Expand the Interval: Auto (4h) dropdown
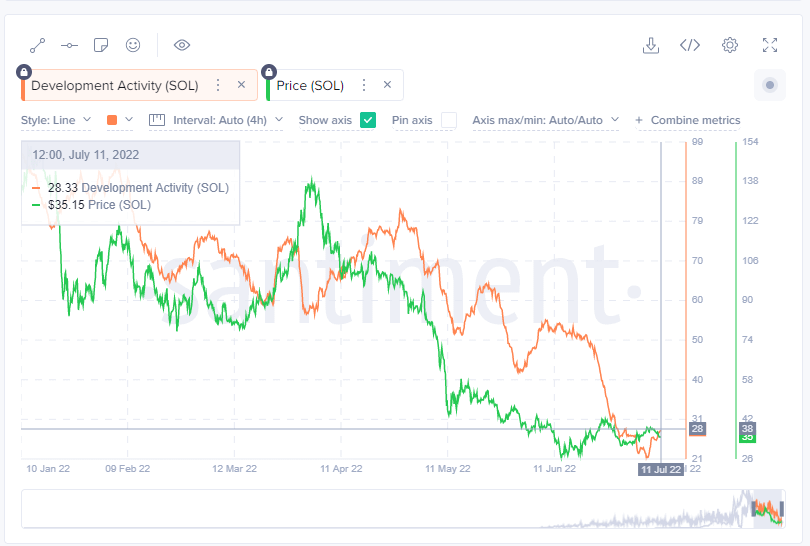 [x=216, y=120]
